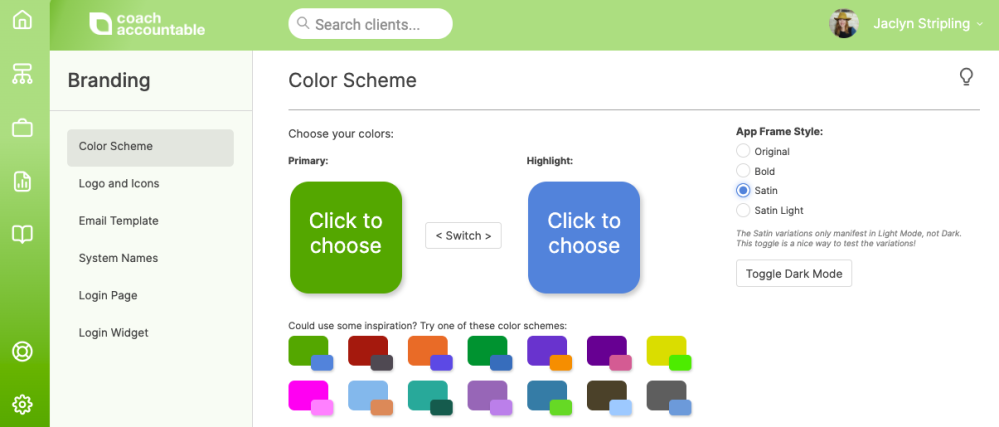Pick the blue Highlight color swatch

pyautogui.click(x=584, y=237)
